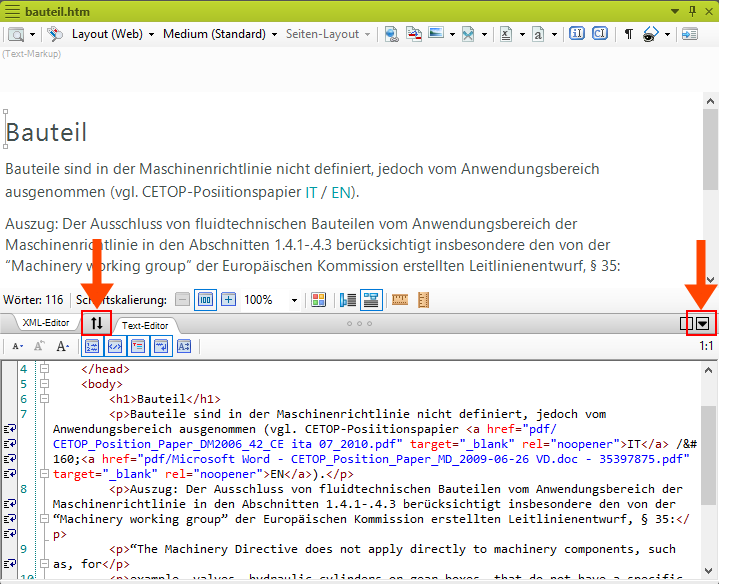Expand the 100% zoom combo box
The width and height of the screenshot is (741, 584).
(x=294, y=300)
